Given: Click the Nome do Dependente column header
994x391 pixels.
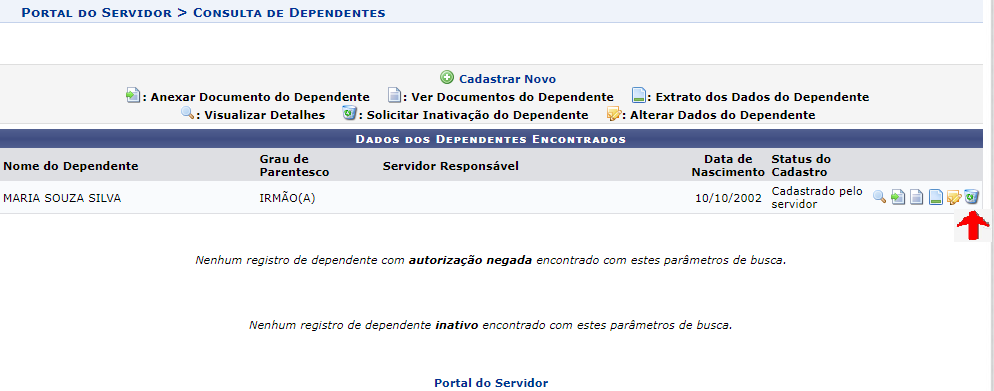Looking at the screenshot, I should coord(71,166).
